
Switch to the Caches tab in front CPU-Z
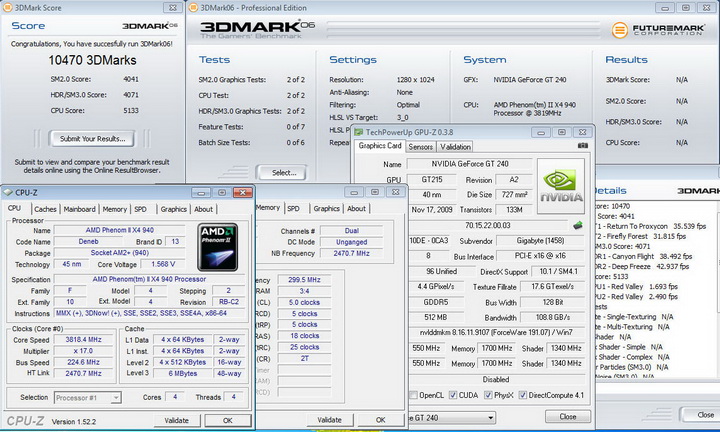[x=45, y=209]
